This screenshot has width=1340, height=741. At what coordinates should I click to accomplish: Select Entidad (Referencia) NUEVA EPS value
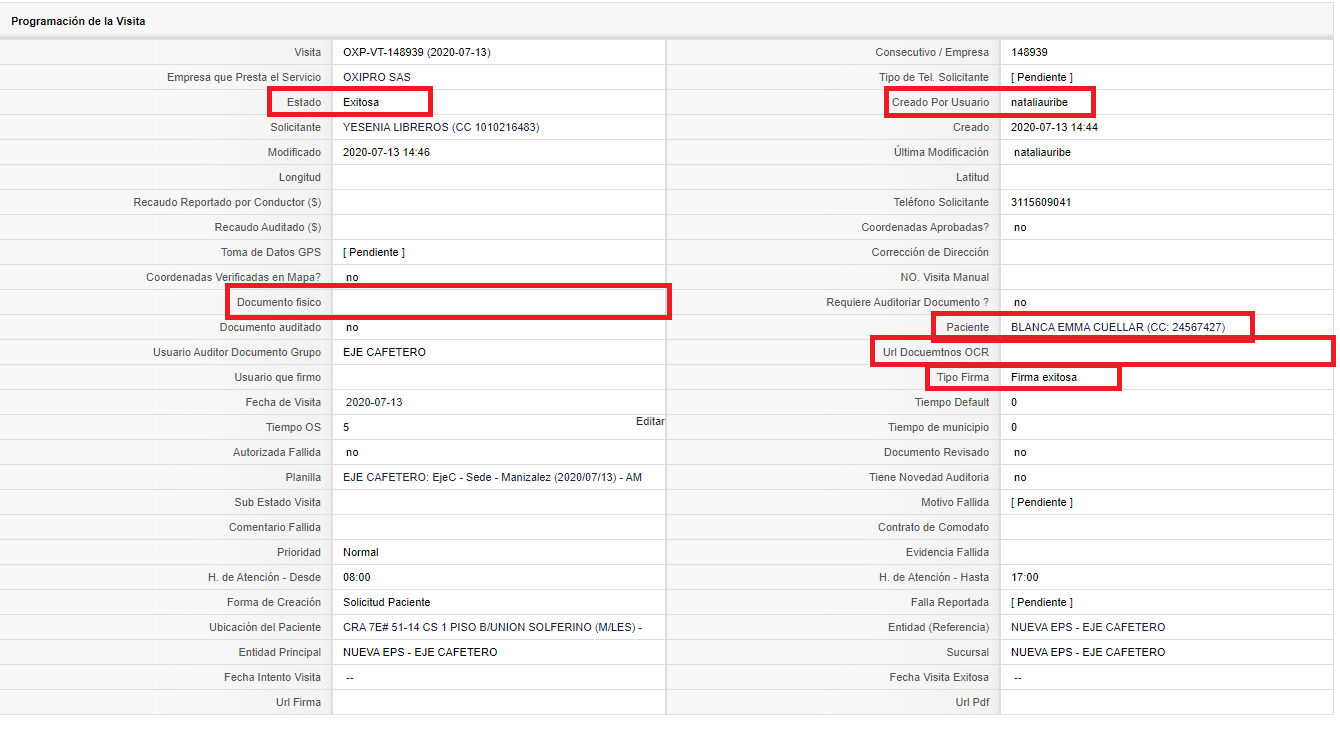[x=1088, y=627]
